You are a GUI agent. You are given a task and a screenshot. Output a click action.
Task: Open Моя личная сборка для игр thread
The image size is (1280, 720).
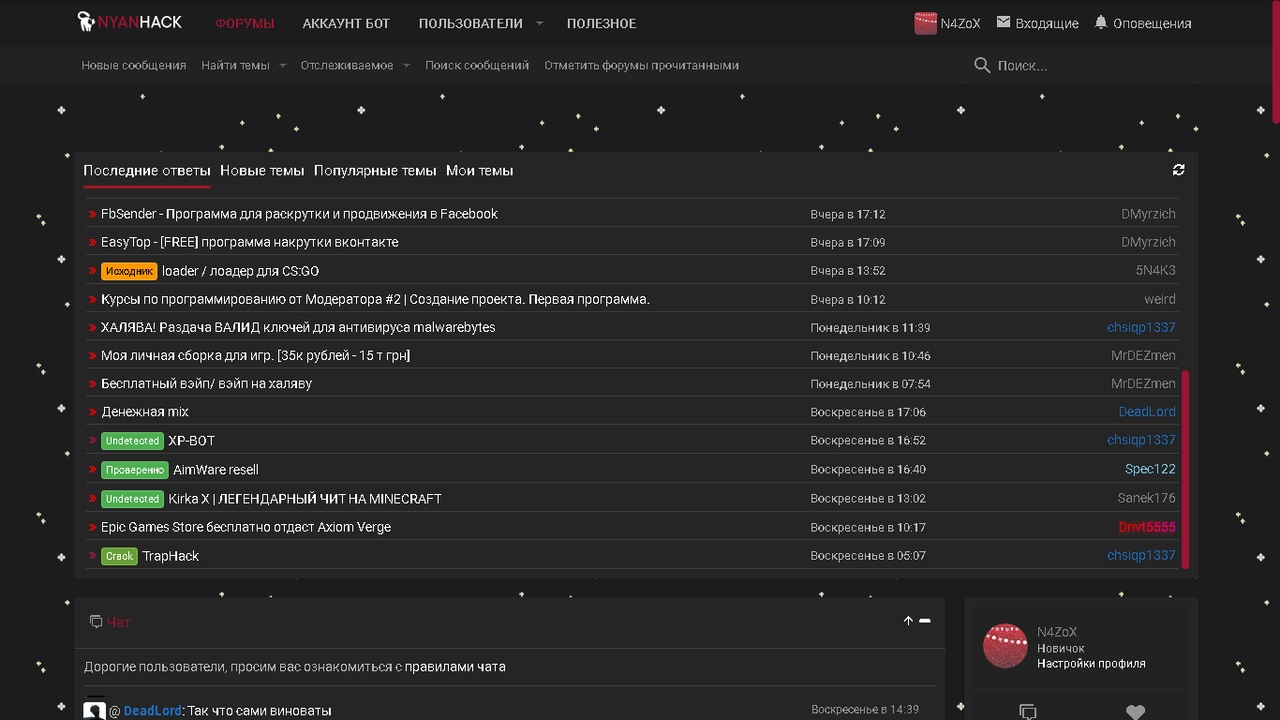click(x=256, y=355)
